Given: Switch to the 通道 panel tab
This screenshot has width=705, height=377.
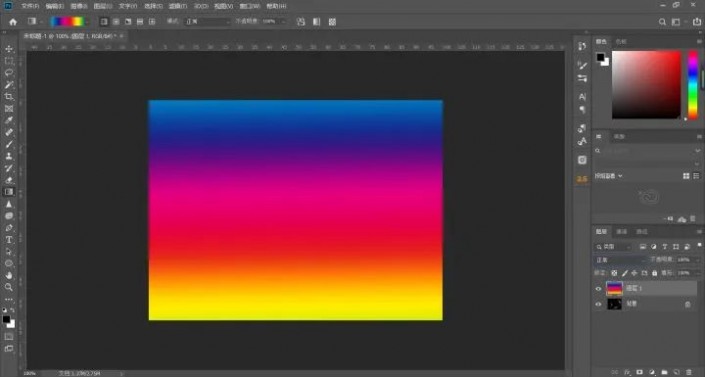Looking at the screenshot, I should 622,232.
